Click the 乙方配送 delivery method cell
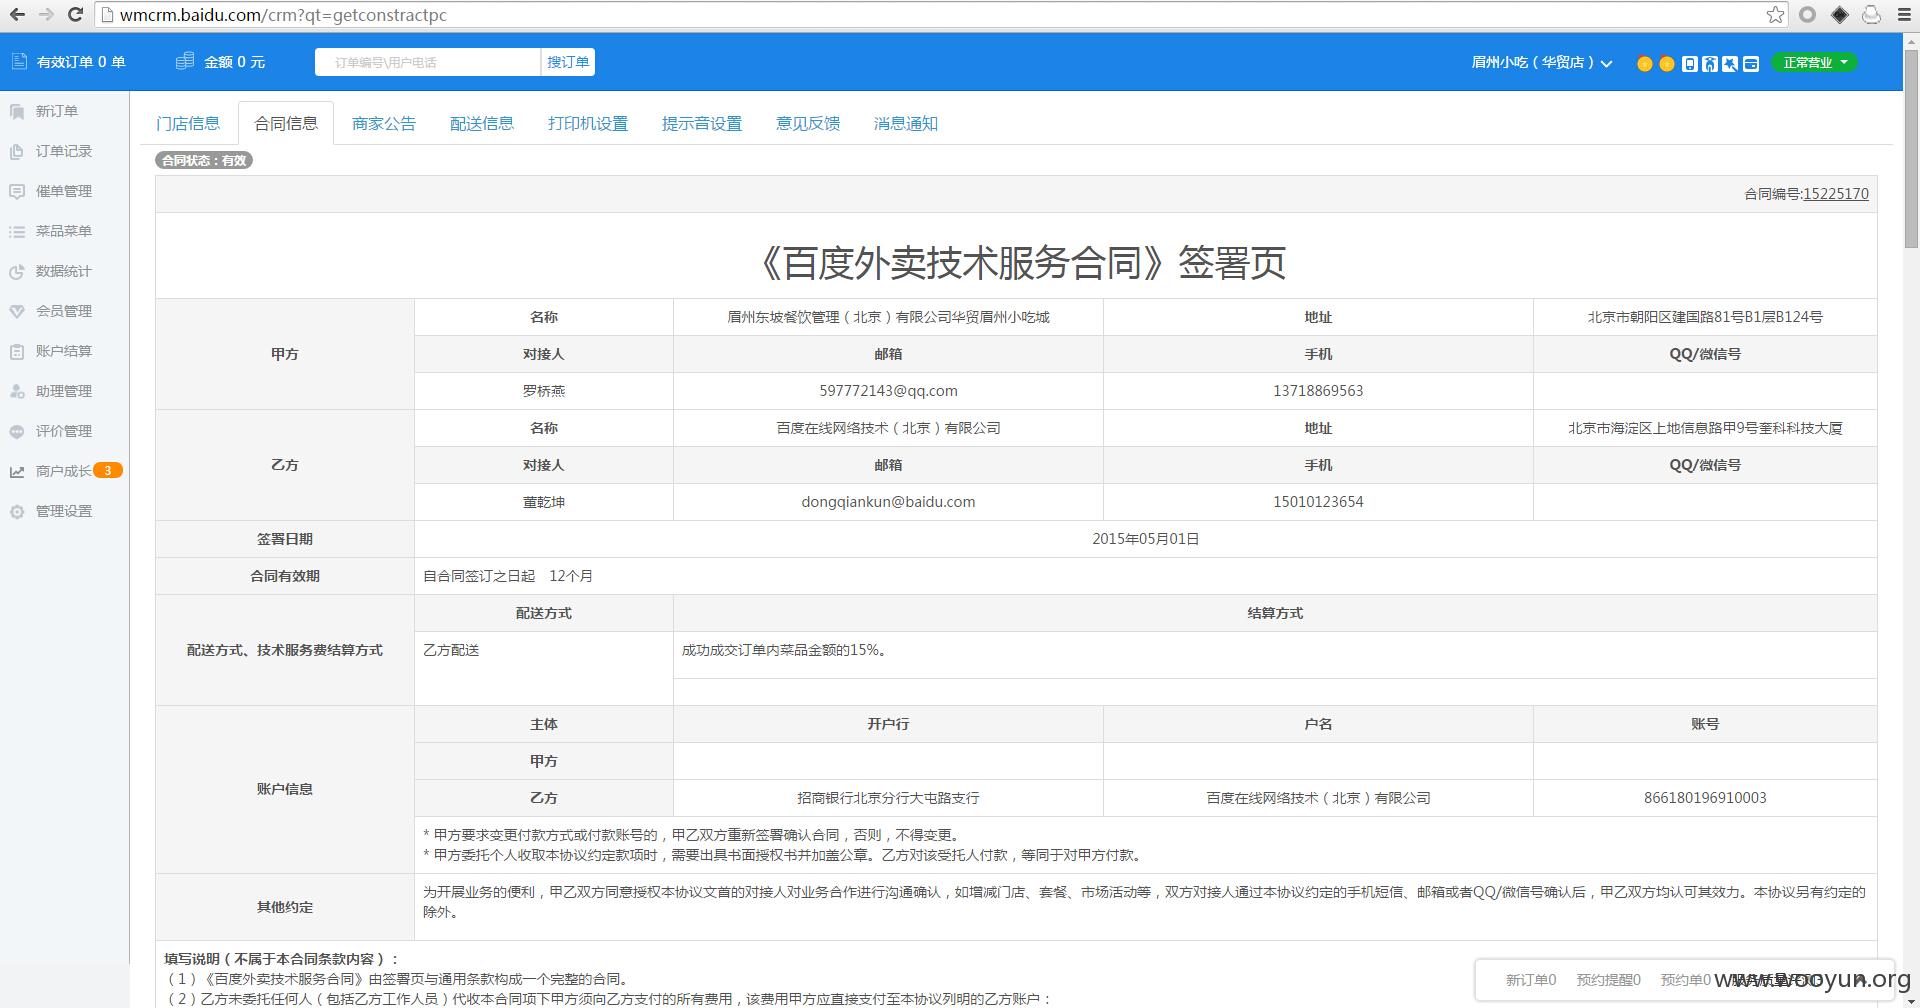1920x1008 pixels. click(544, 668)
